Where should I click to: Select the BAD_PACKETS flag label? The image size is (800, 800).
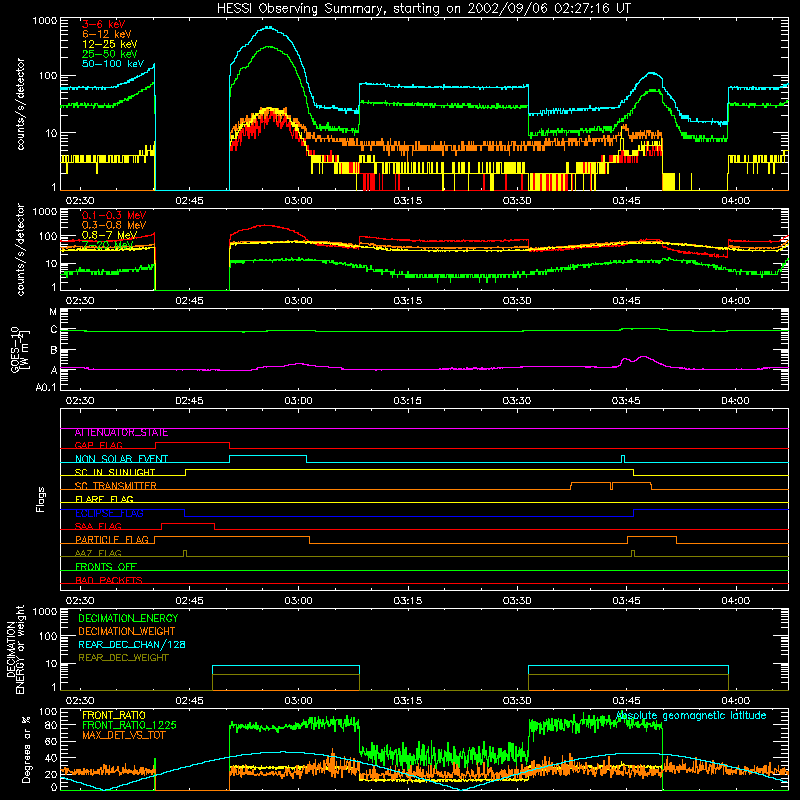coord(109,580)
